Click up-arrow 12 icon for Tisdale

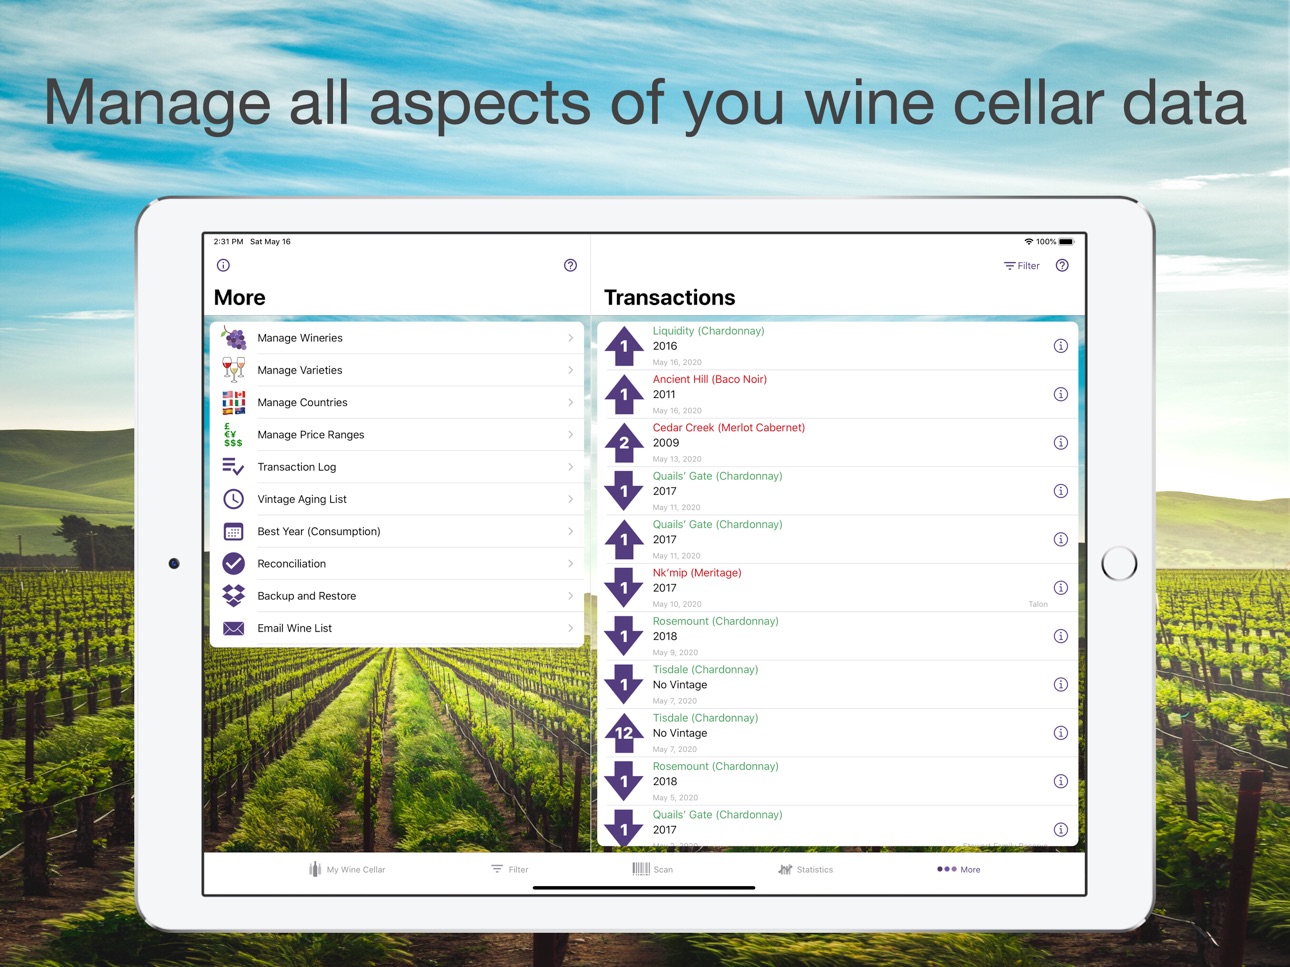[x=624, y=733]
